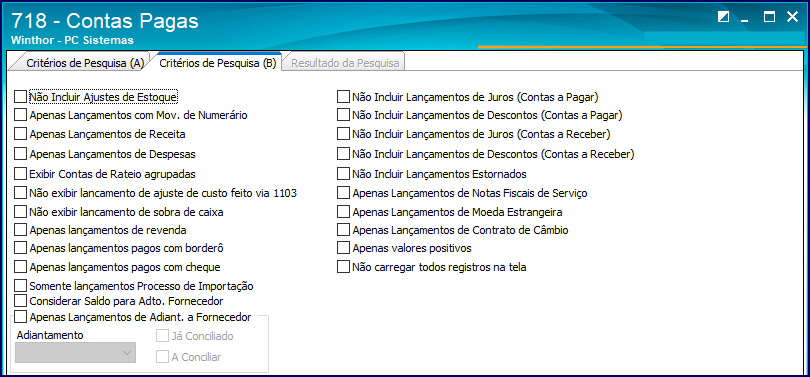Tick Apenas lançamentos pagos com cheque
The image size is (810, 377).
20,267
